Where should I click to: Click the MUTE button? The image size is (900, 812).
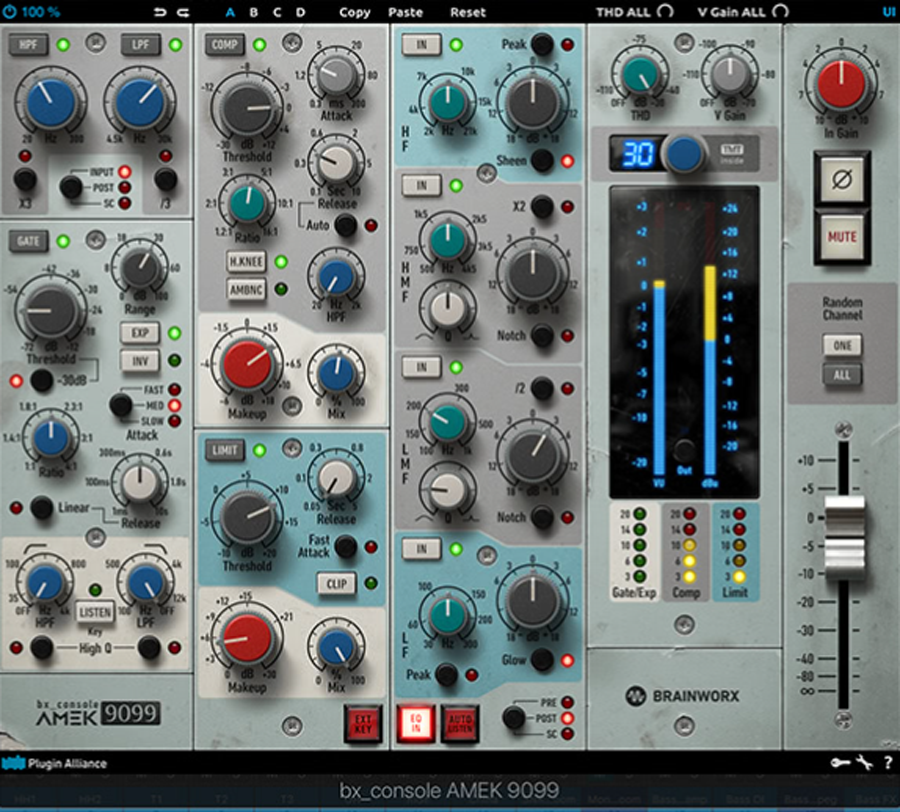[x=841, y=237]
